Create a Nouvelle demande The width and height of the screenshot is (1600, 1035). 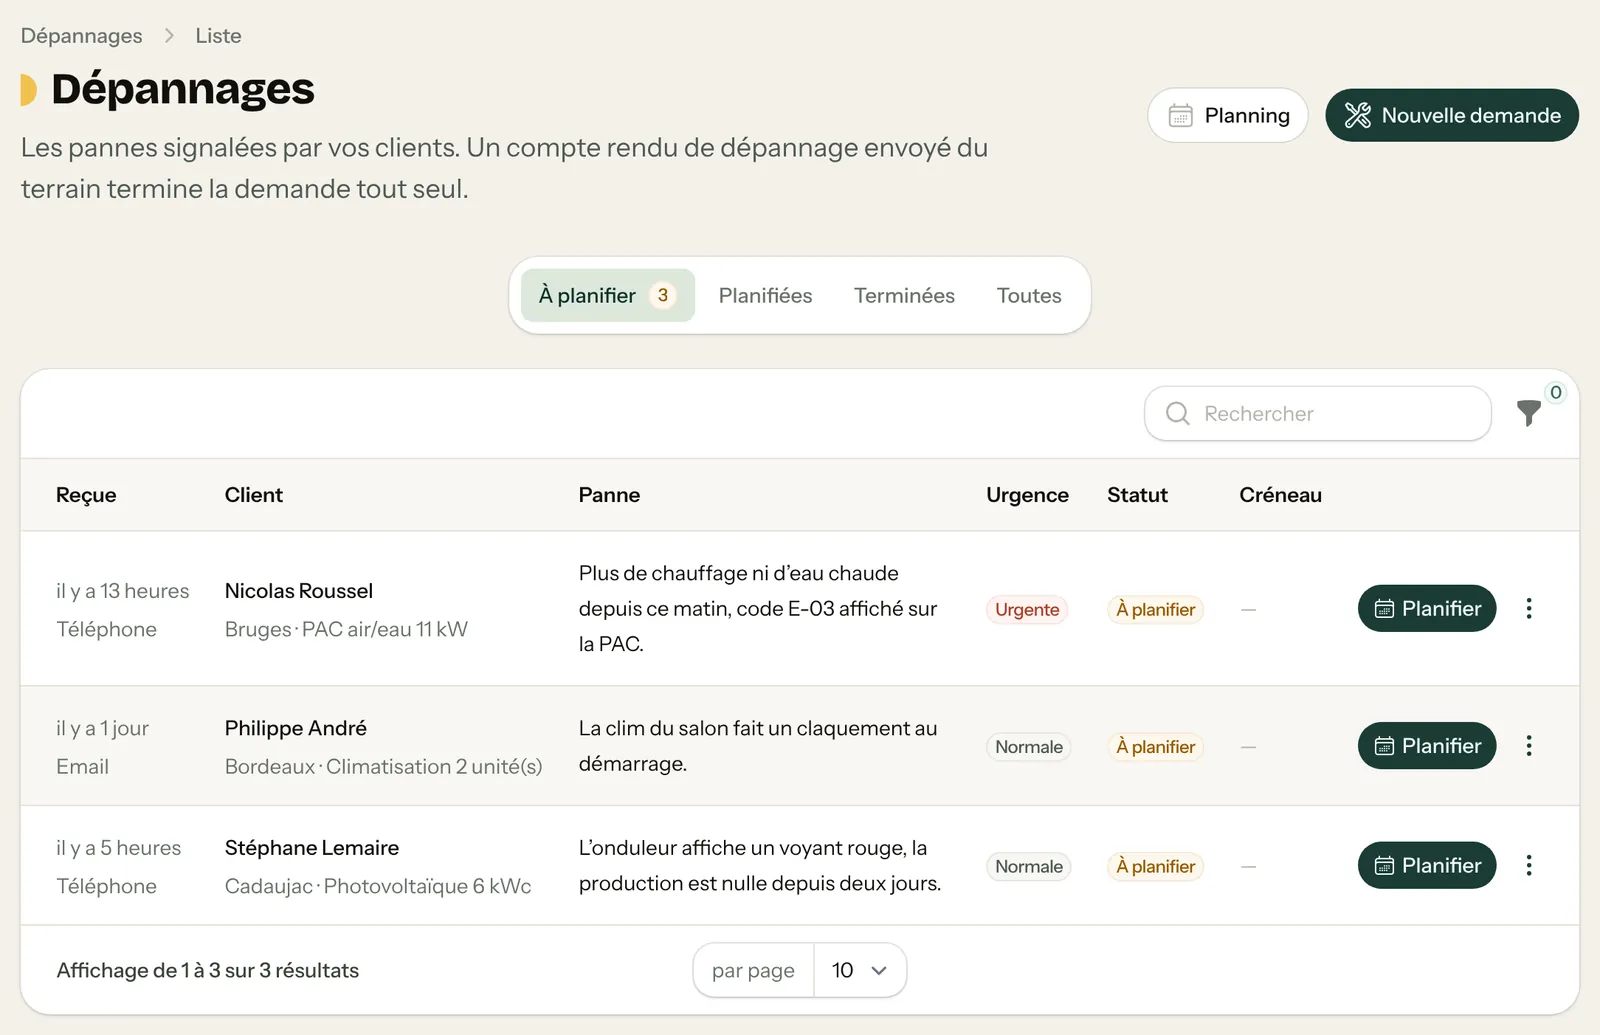[1452, 115]
